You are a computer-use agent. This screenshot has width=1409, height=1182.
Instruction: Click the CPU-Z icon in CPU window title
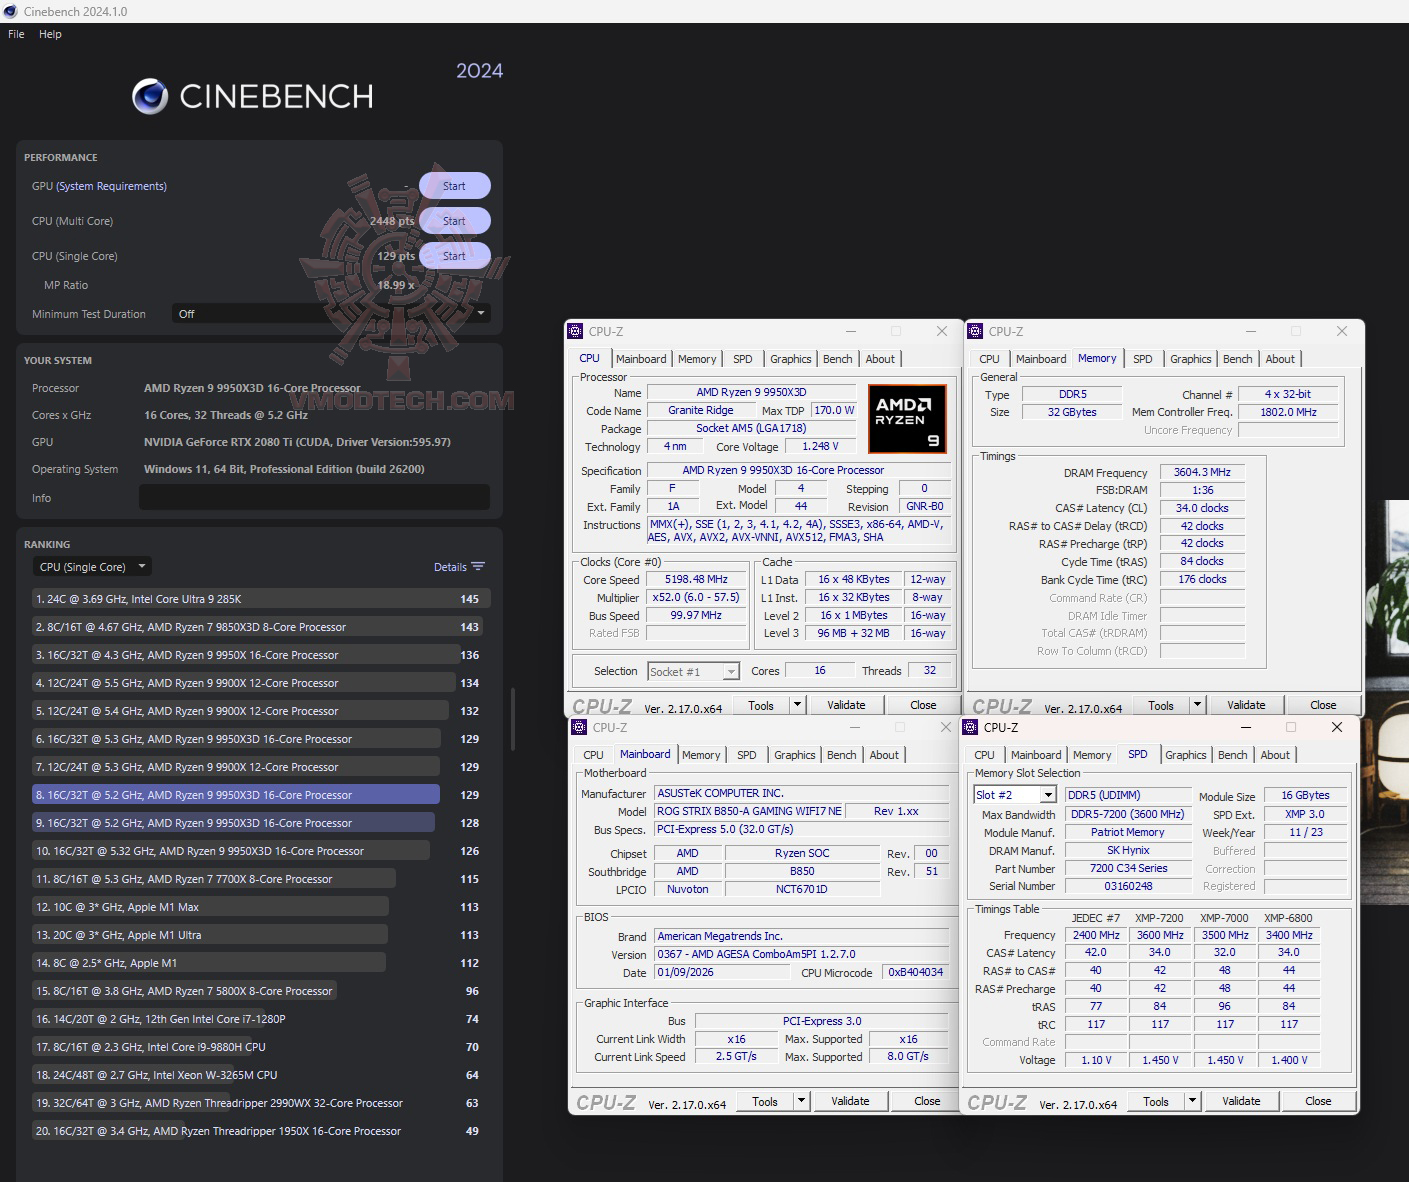[x=575, y=331]
